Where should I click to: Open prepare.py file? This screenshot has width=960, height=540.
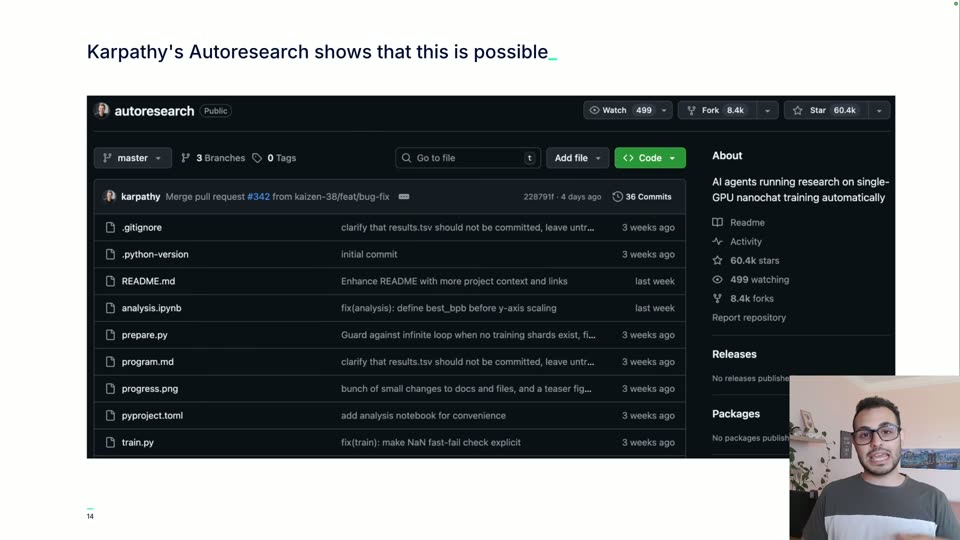coord(144,335)
